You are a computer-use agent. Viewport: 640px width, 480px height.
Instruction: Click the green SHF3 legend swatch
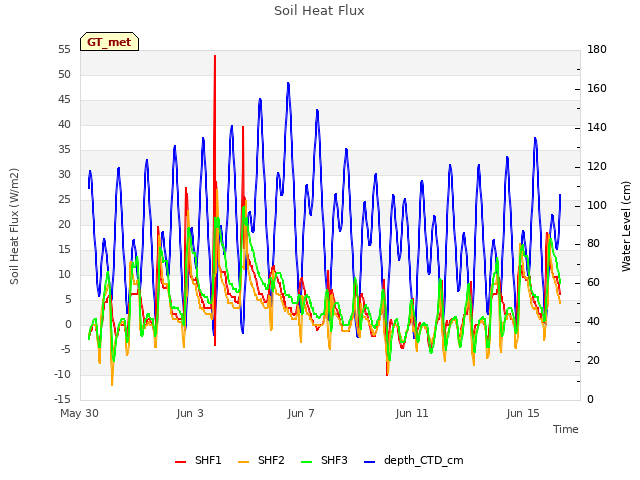pos(307,462)
